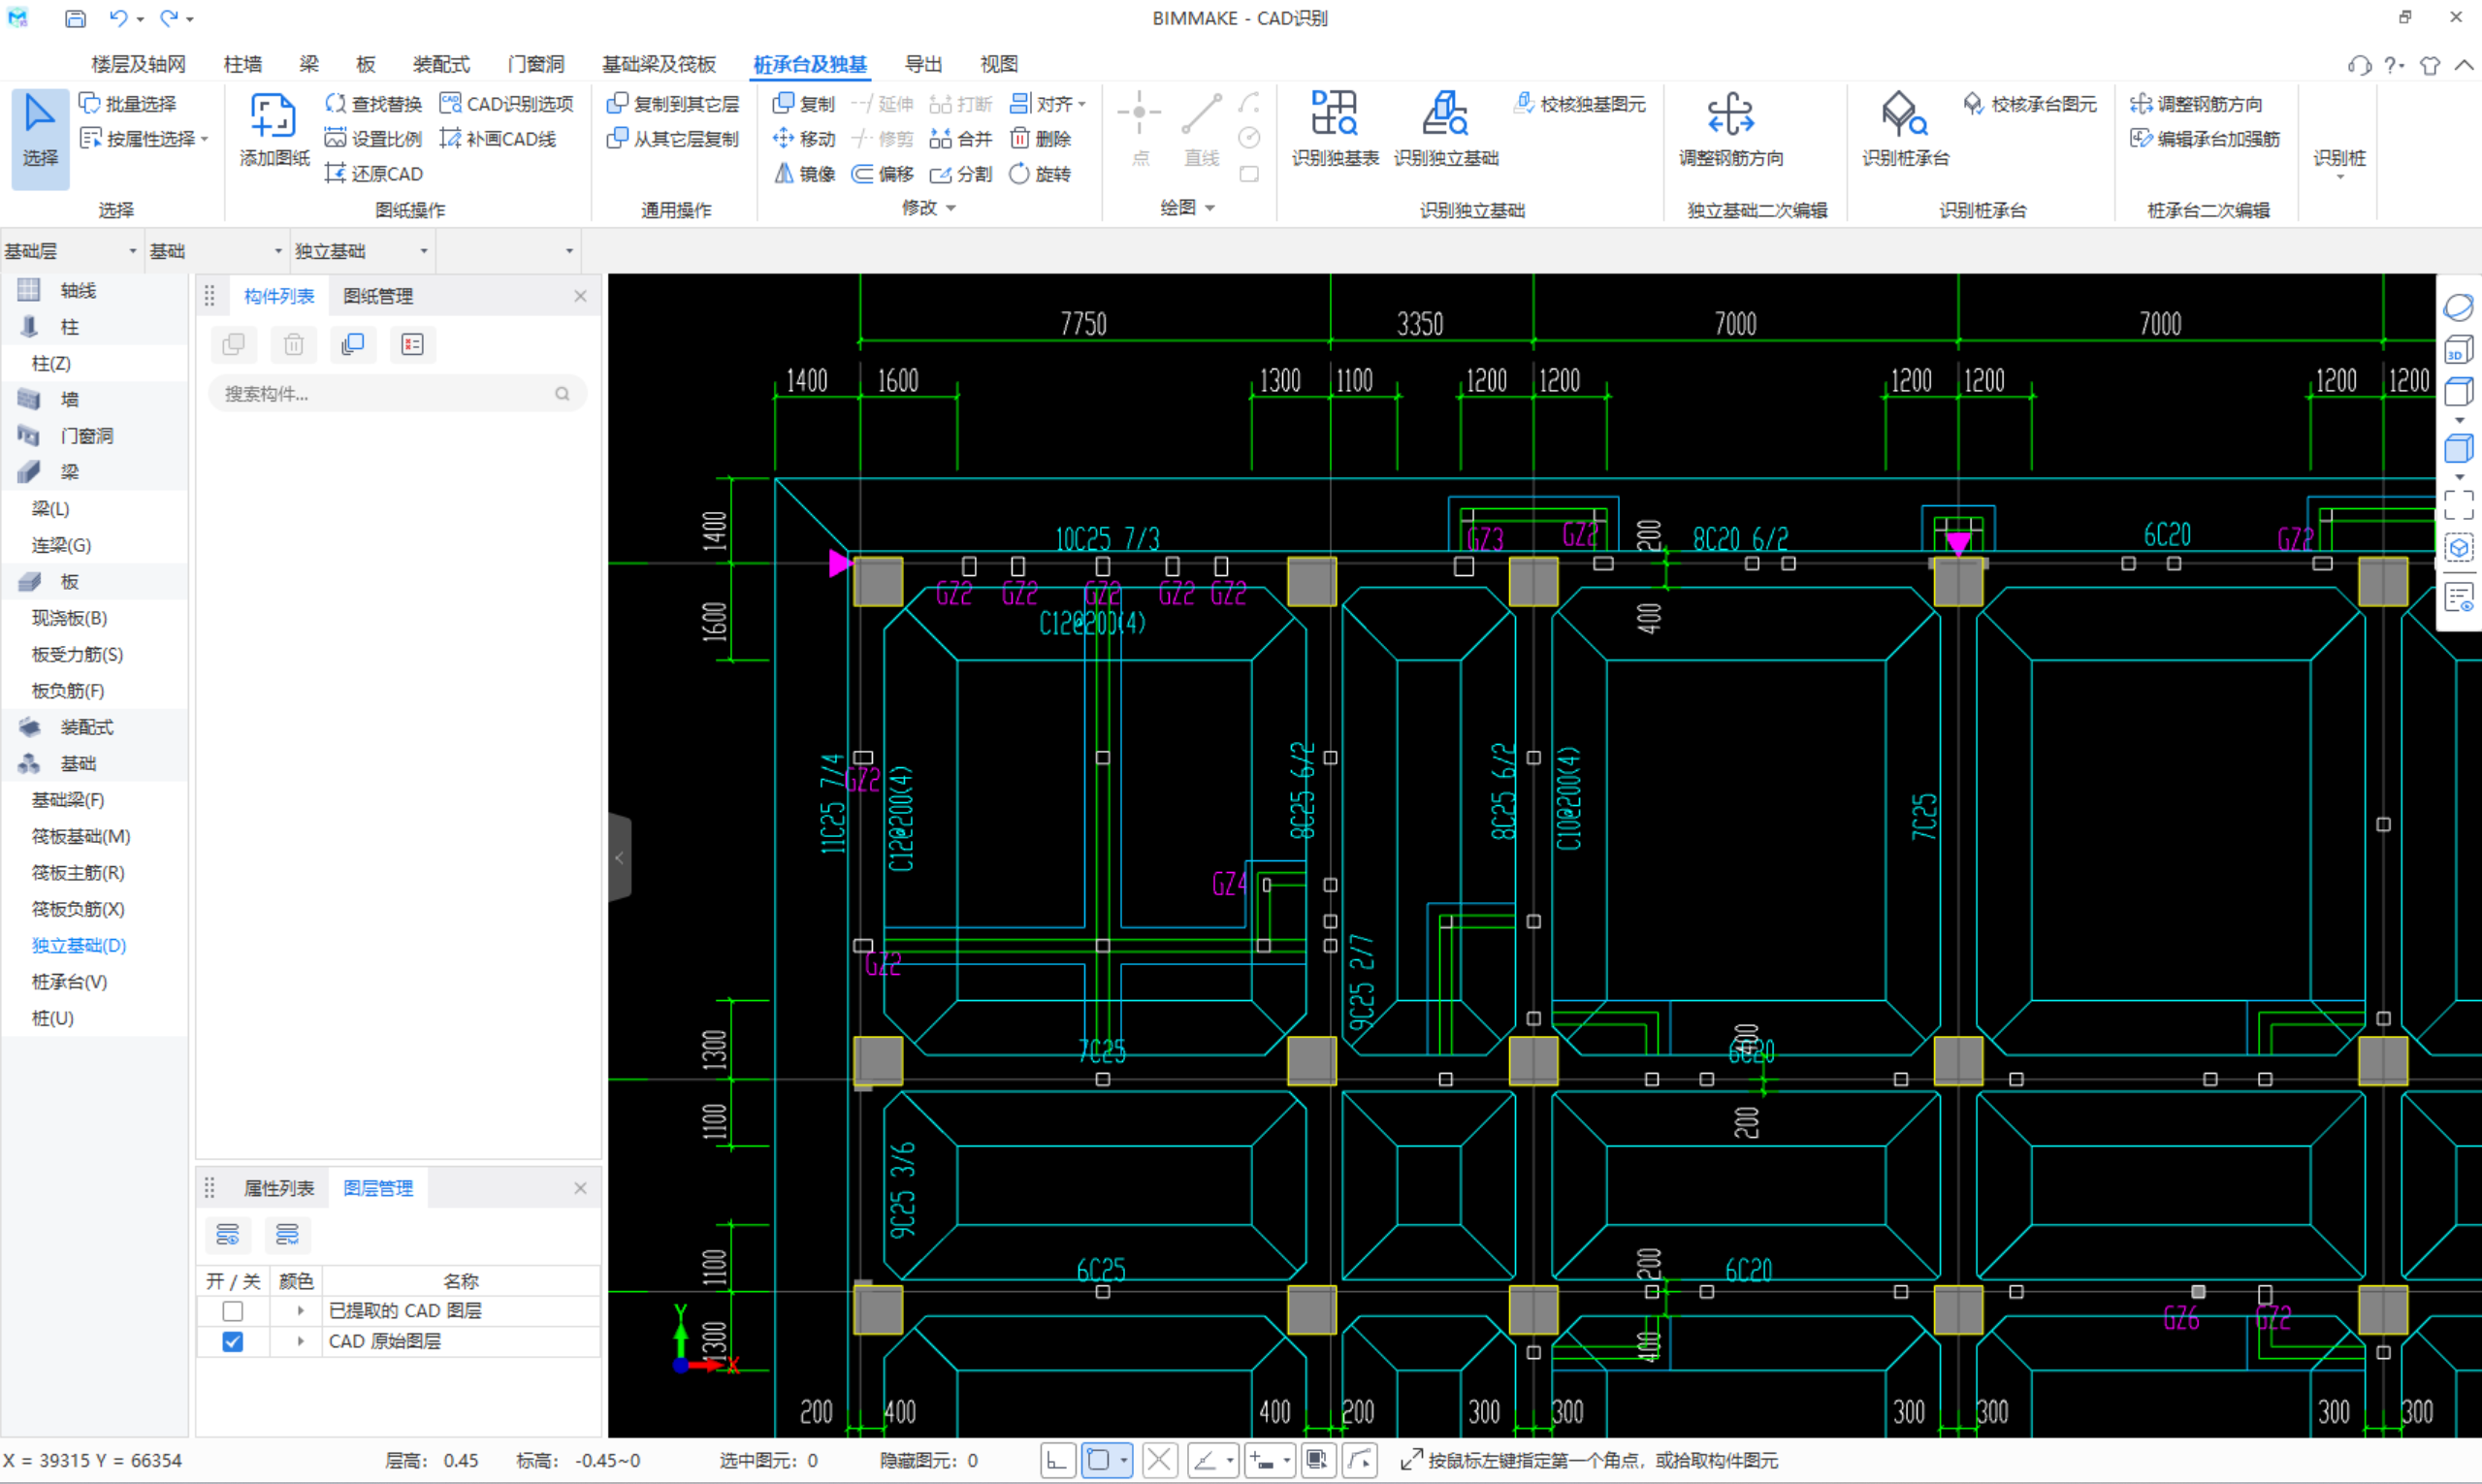2482x1484 pixels.
Task: Expand the 绘图 group dropdown
Action: point(1210,208)
